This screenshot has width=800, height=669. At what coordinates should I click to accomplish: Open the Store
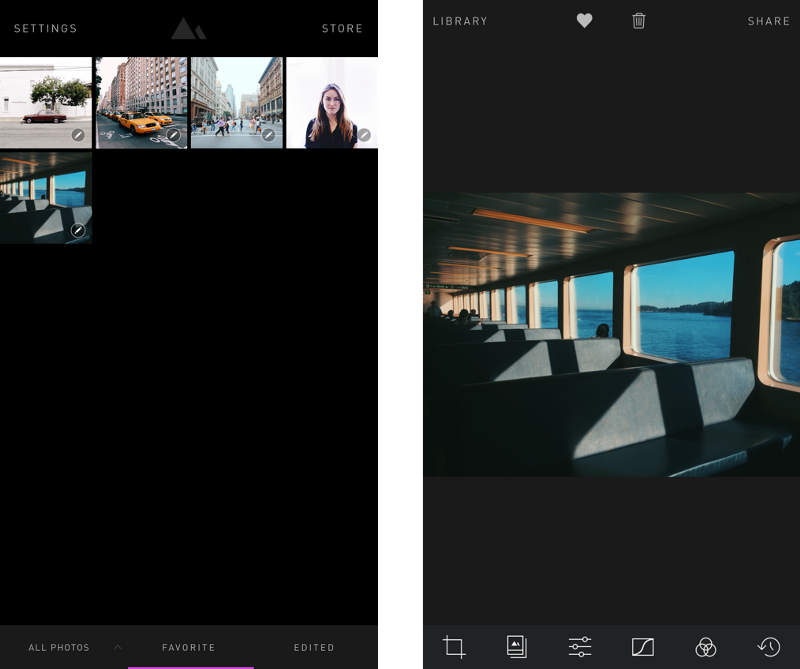342,29
